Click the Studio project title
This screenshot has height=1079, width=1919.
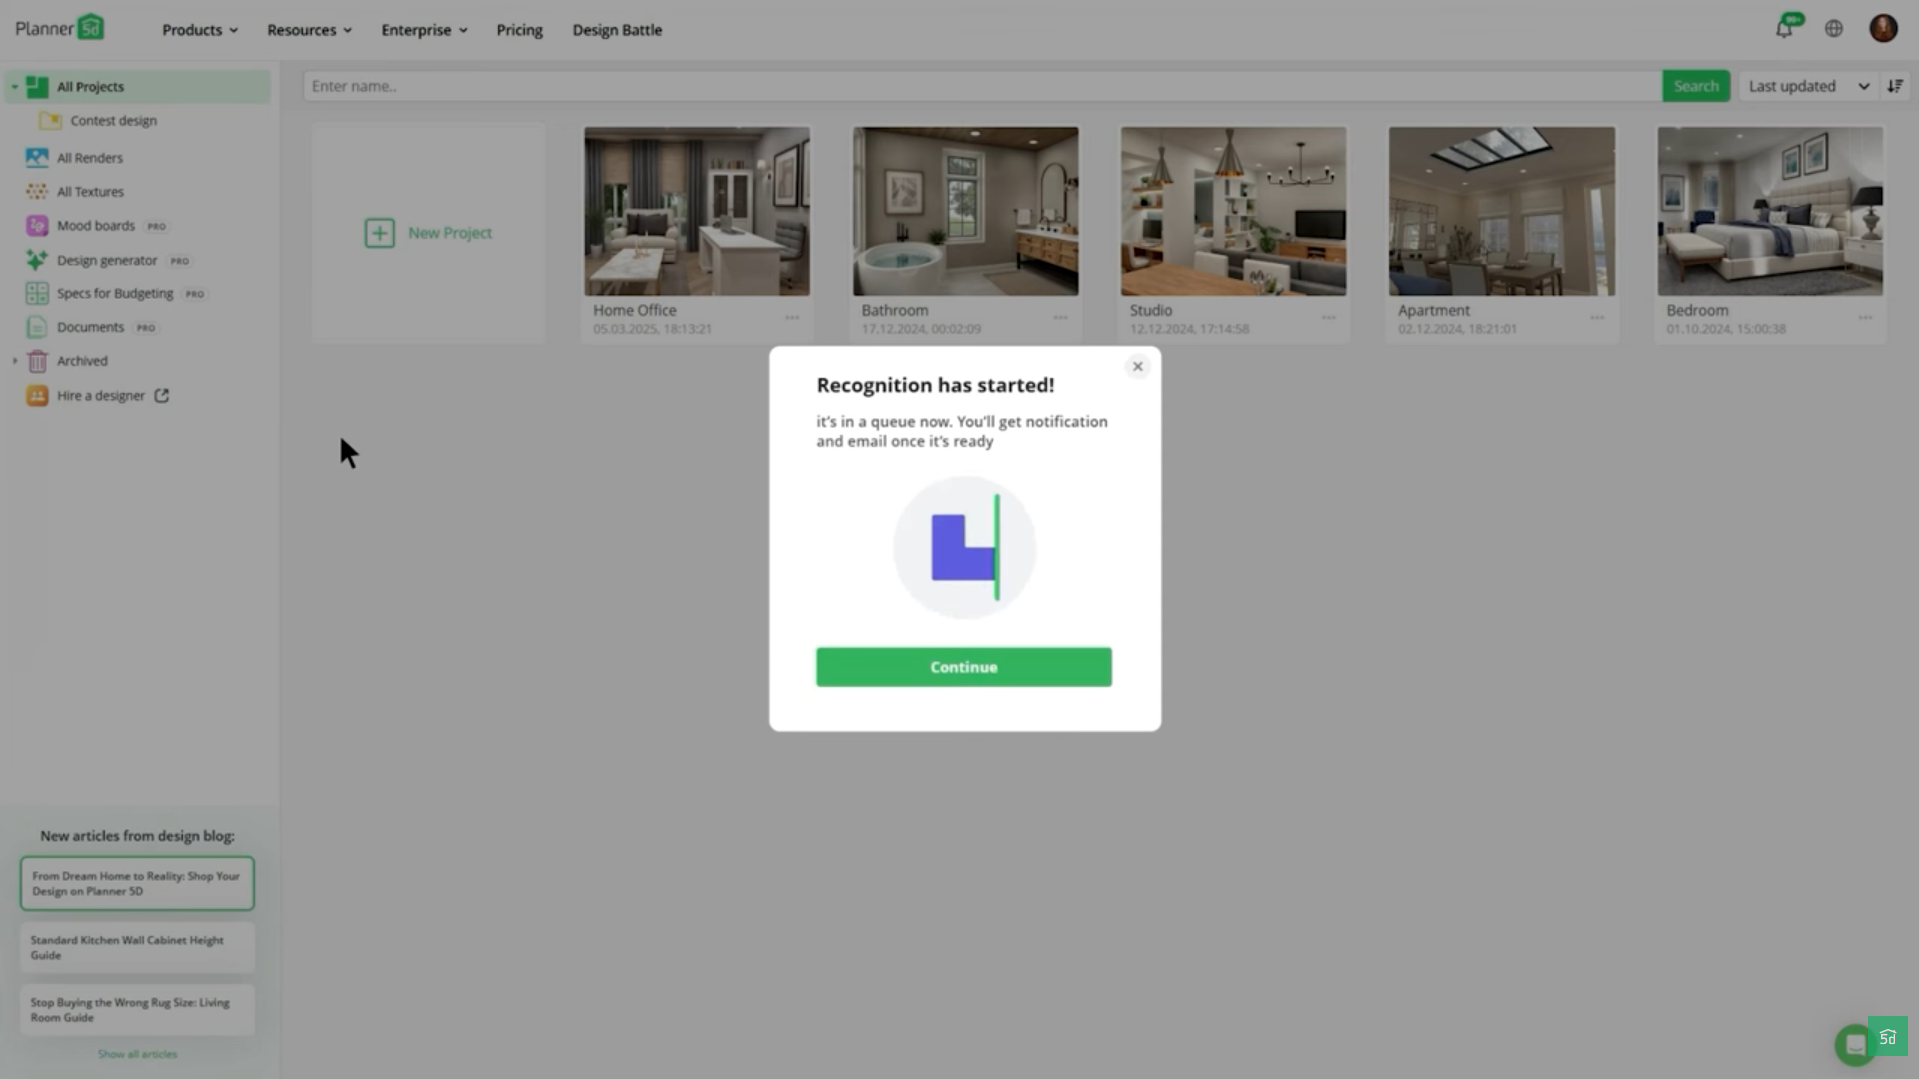pyautogui.click(x=1151, y=310)
